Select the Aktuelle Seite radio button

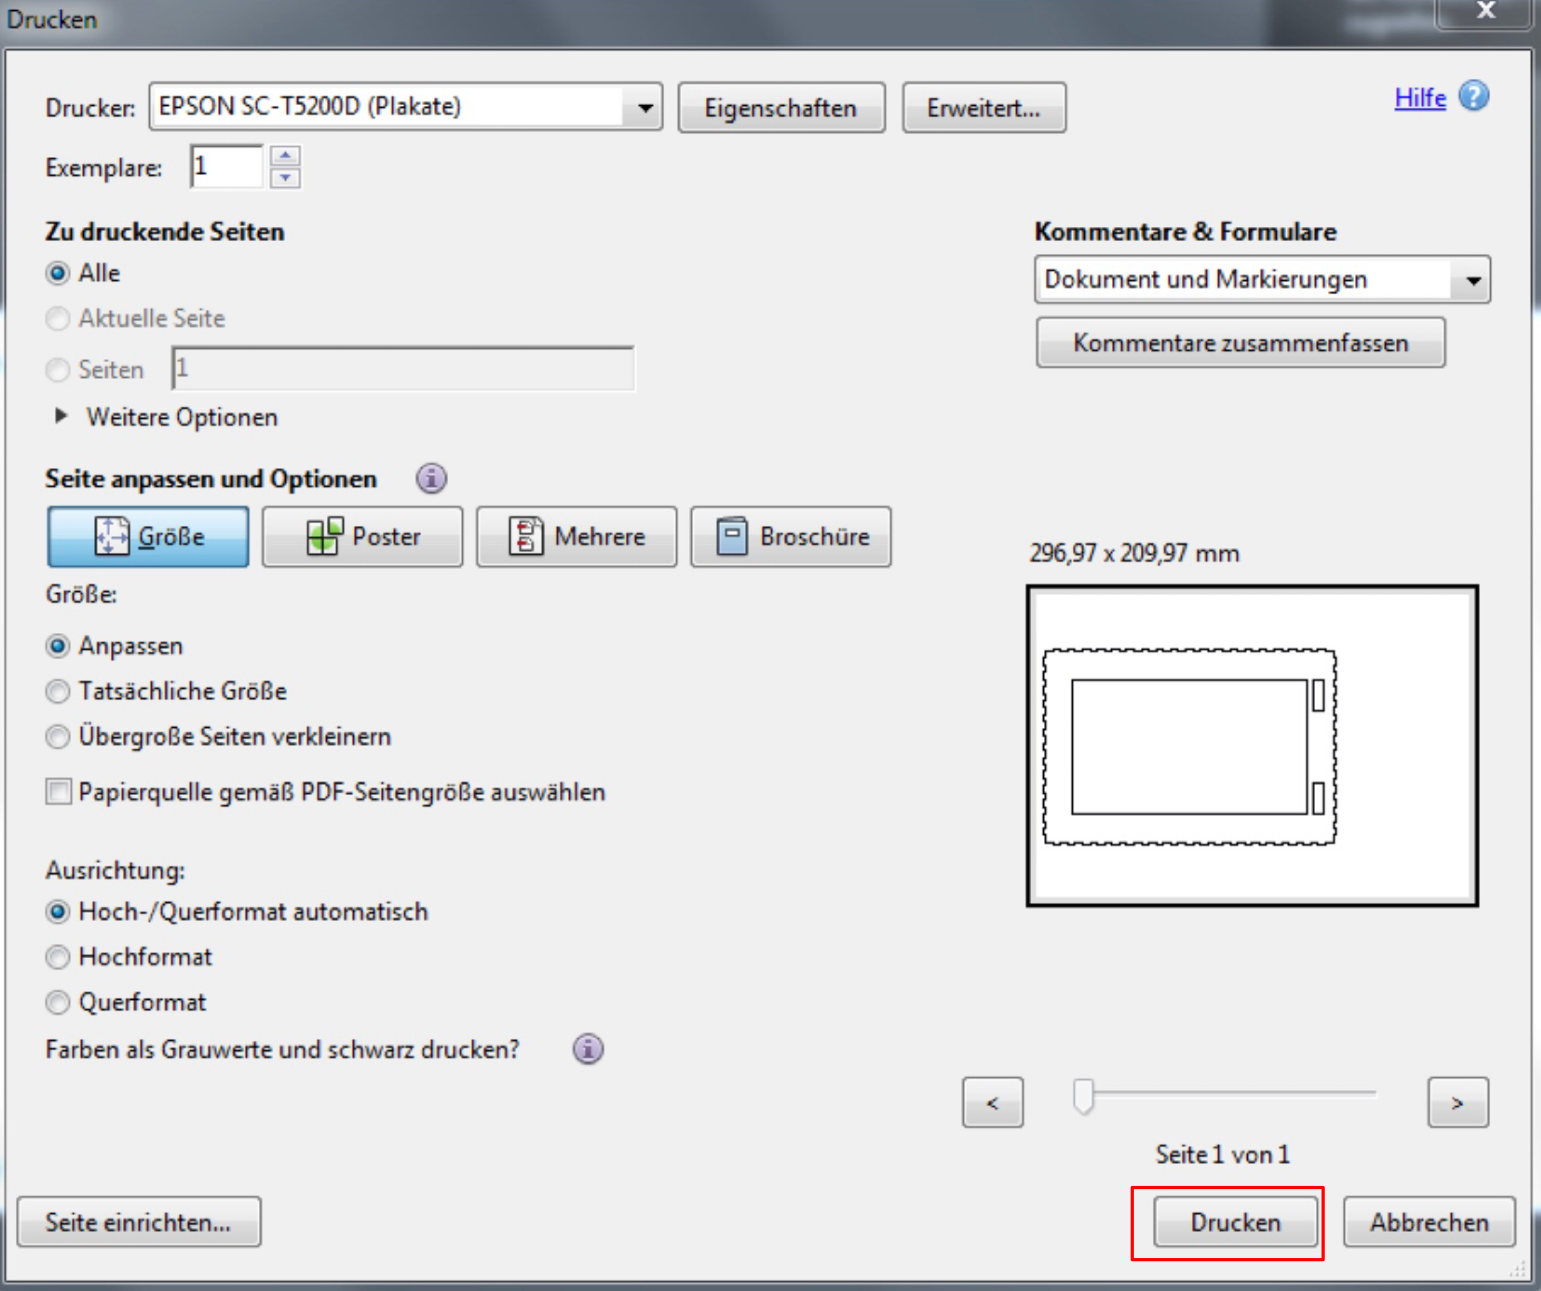(x=58, y=318)
